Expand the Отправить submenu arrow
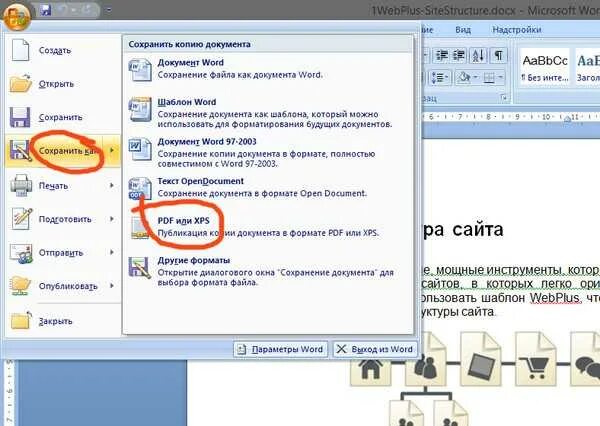600x426 pixels. pos(112,252)
